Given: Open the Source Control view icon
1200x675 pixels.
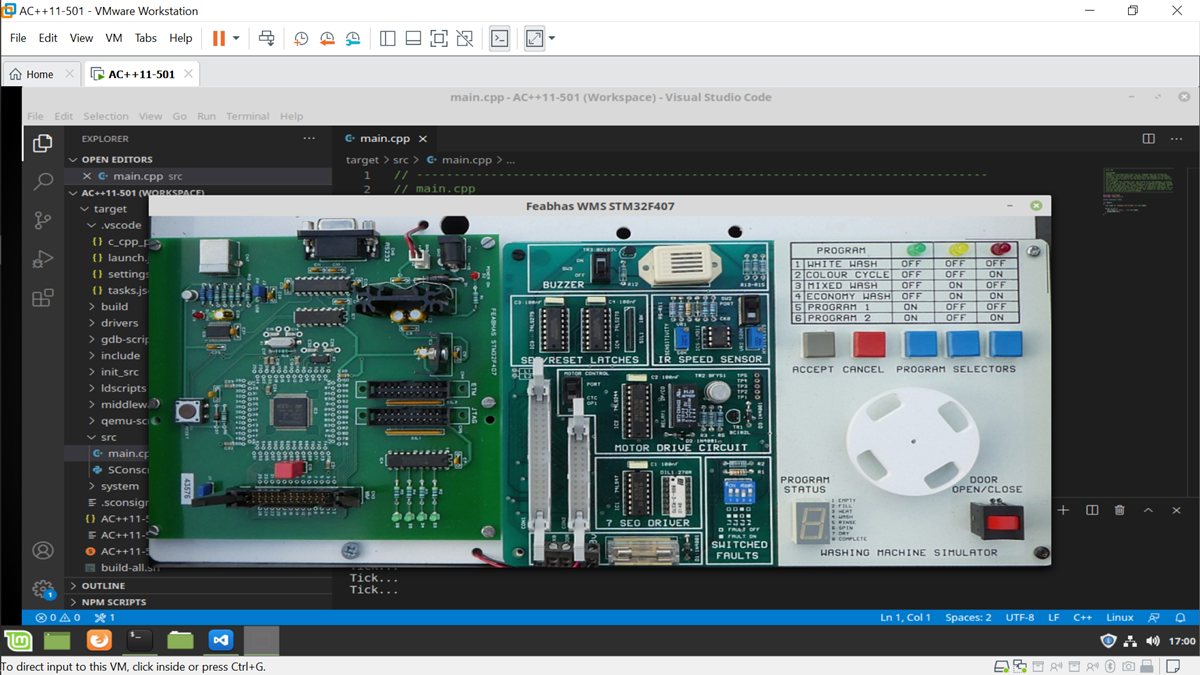Looking at the screenshot, I should coord(41,220).
